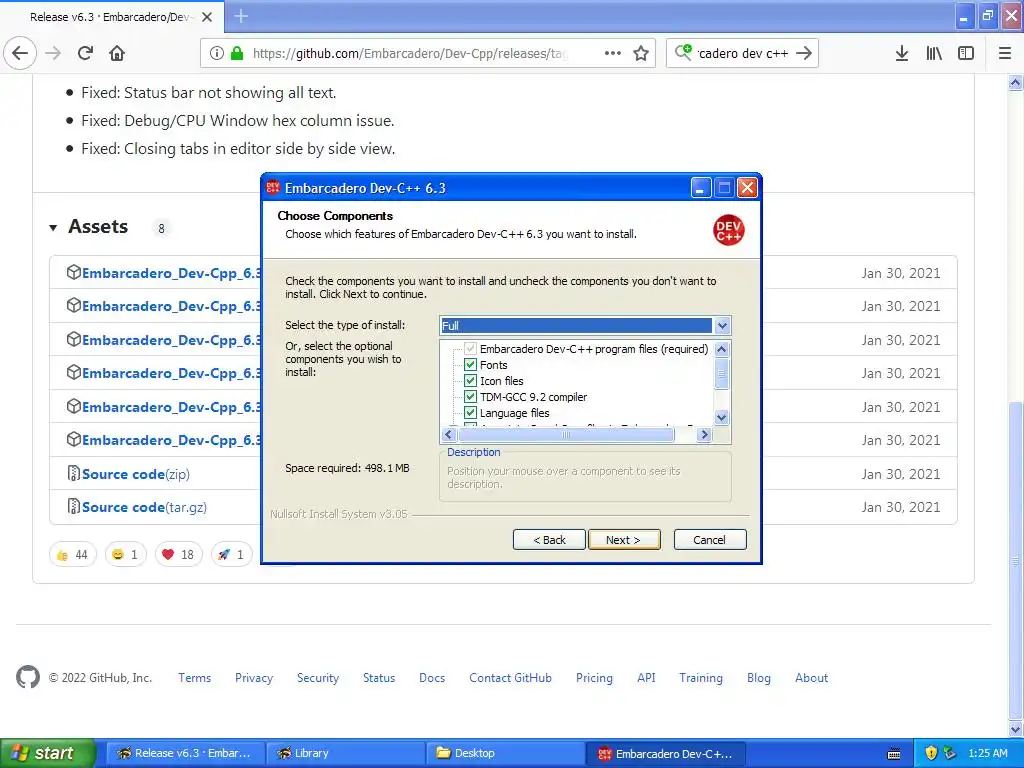The width and height of the screenshot is (1024, 768).
Task: Open the Privacy footer link
Action: pos(254,678)
